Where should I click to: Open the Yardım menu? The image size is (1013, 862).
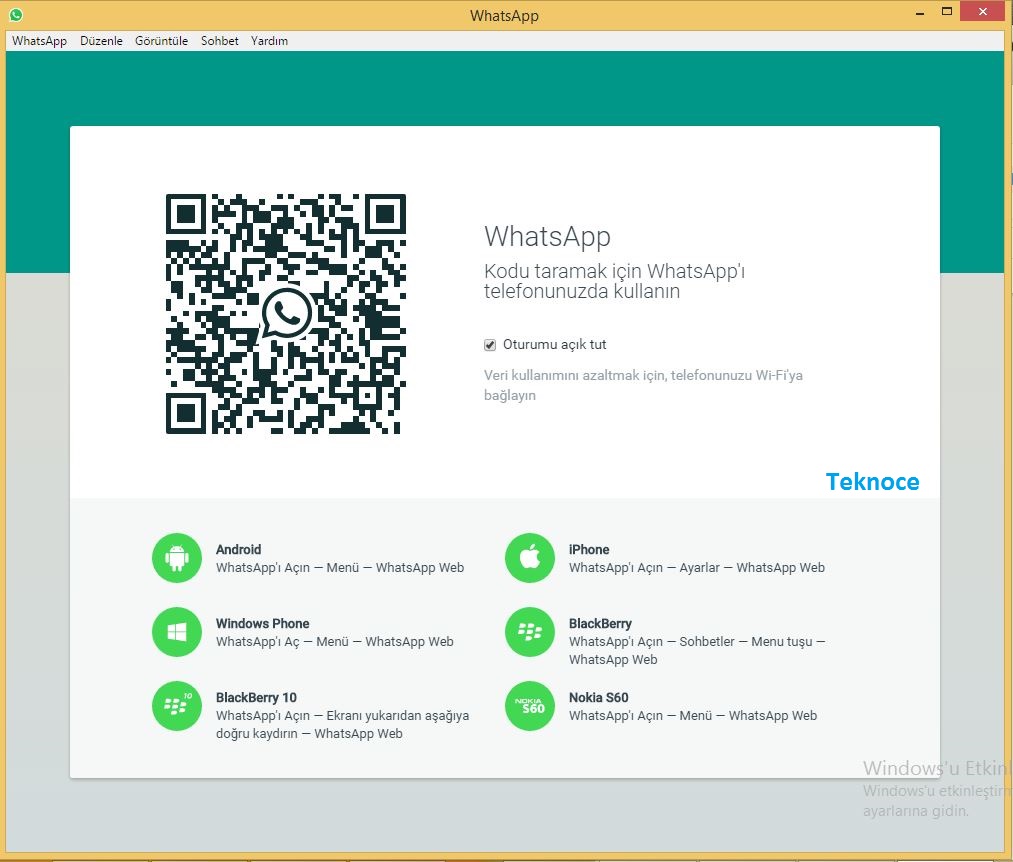[x=269, y=41]
